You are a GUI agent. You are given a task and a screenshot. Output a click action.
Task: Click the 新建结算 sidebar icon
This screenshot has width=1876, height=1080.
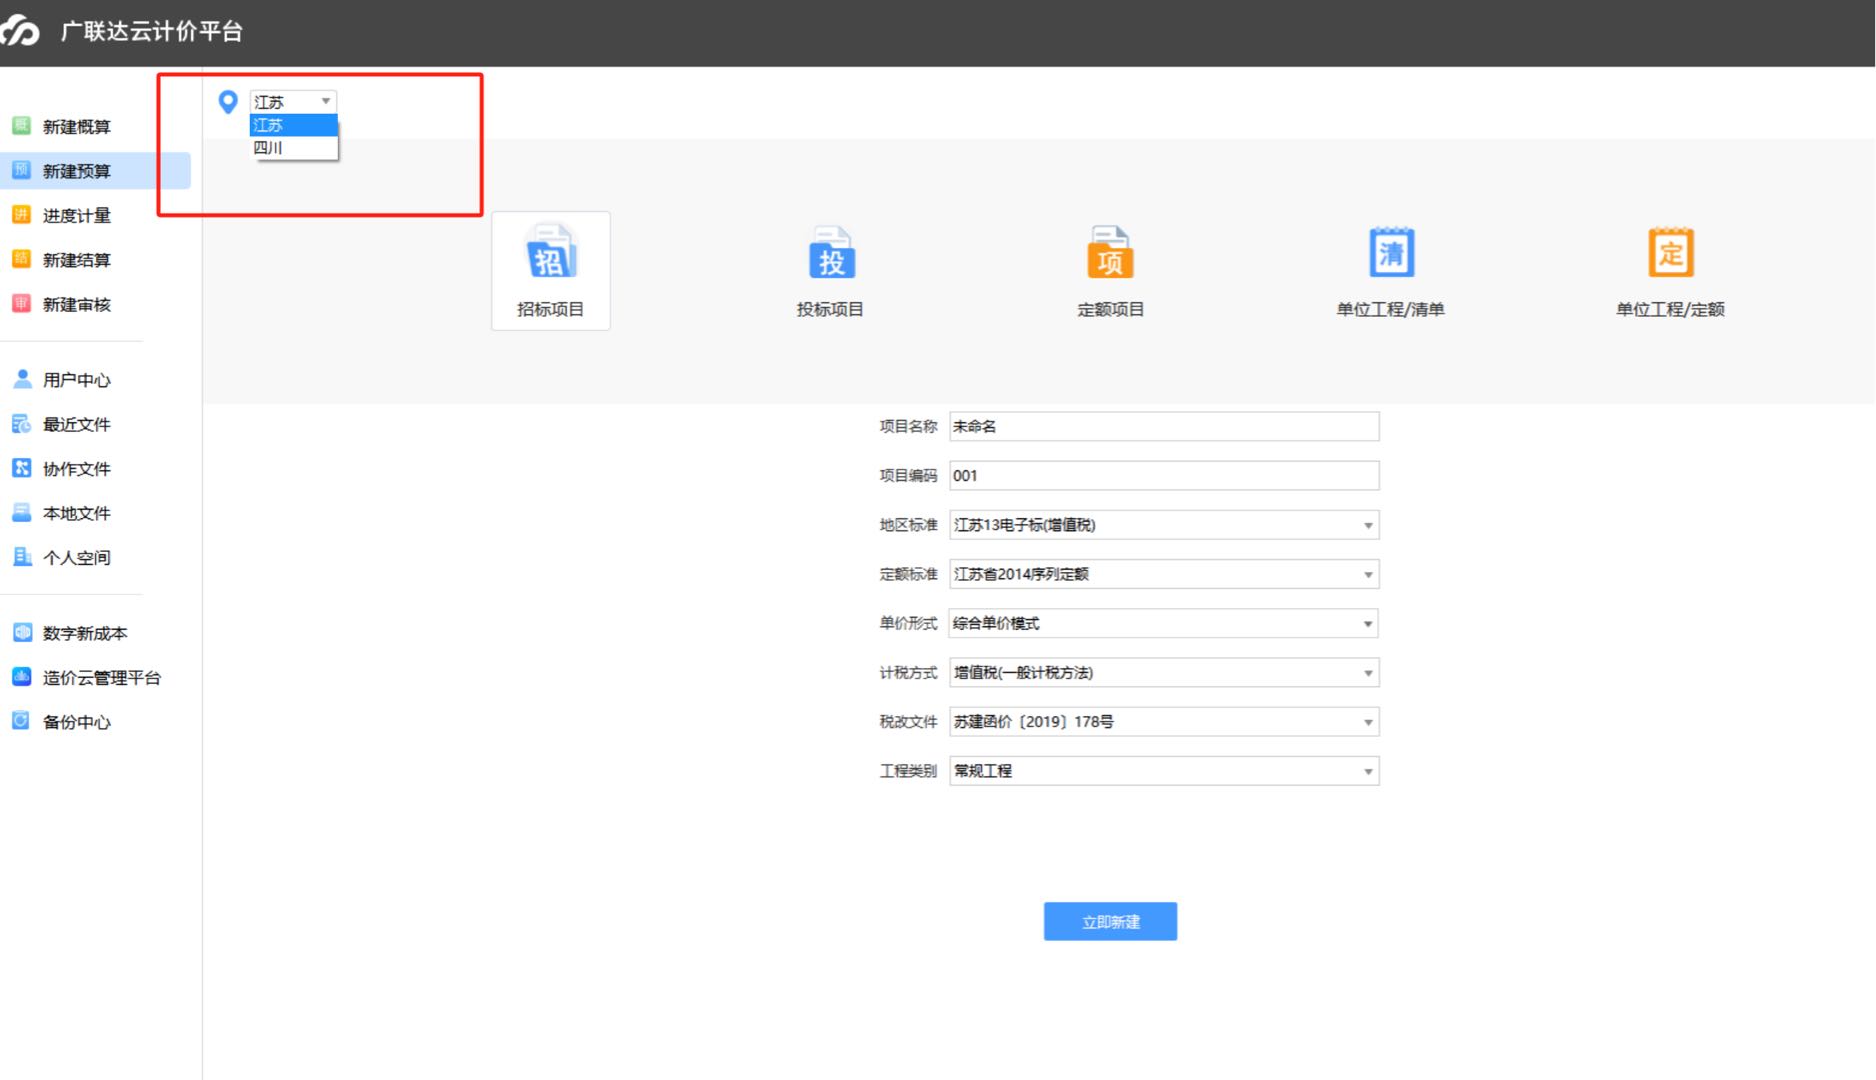[x=21, y=259]
